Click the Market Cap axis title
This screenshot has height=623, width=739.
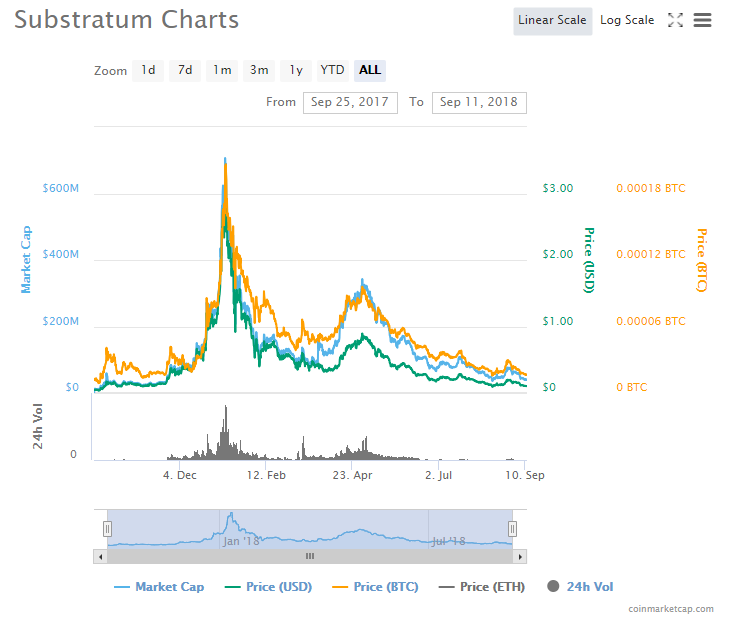click(26, 260)
